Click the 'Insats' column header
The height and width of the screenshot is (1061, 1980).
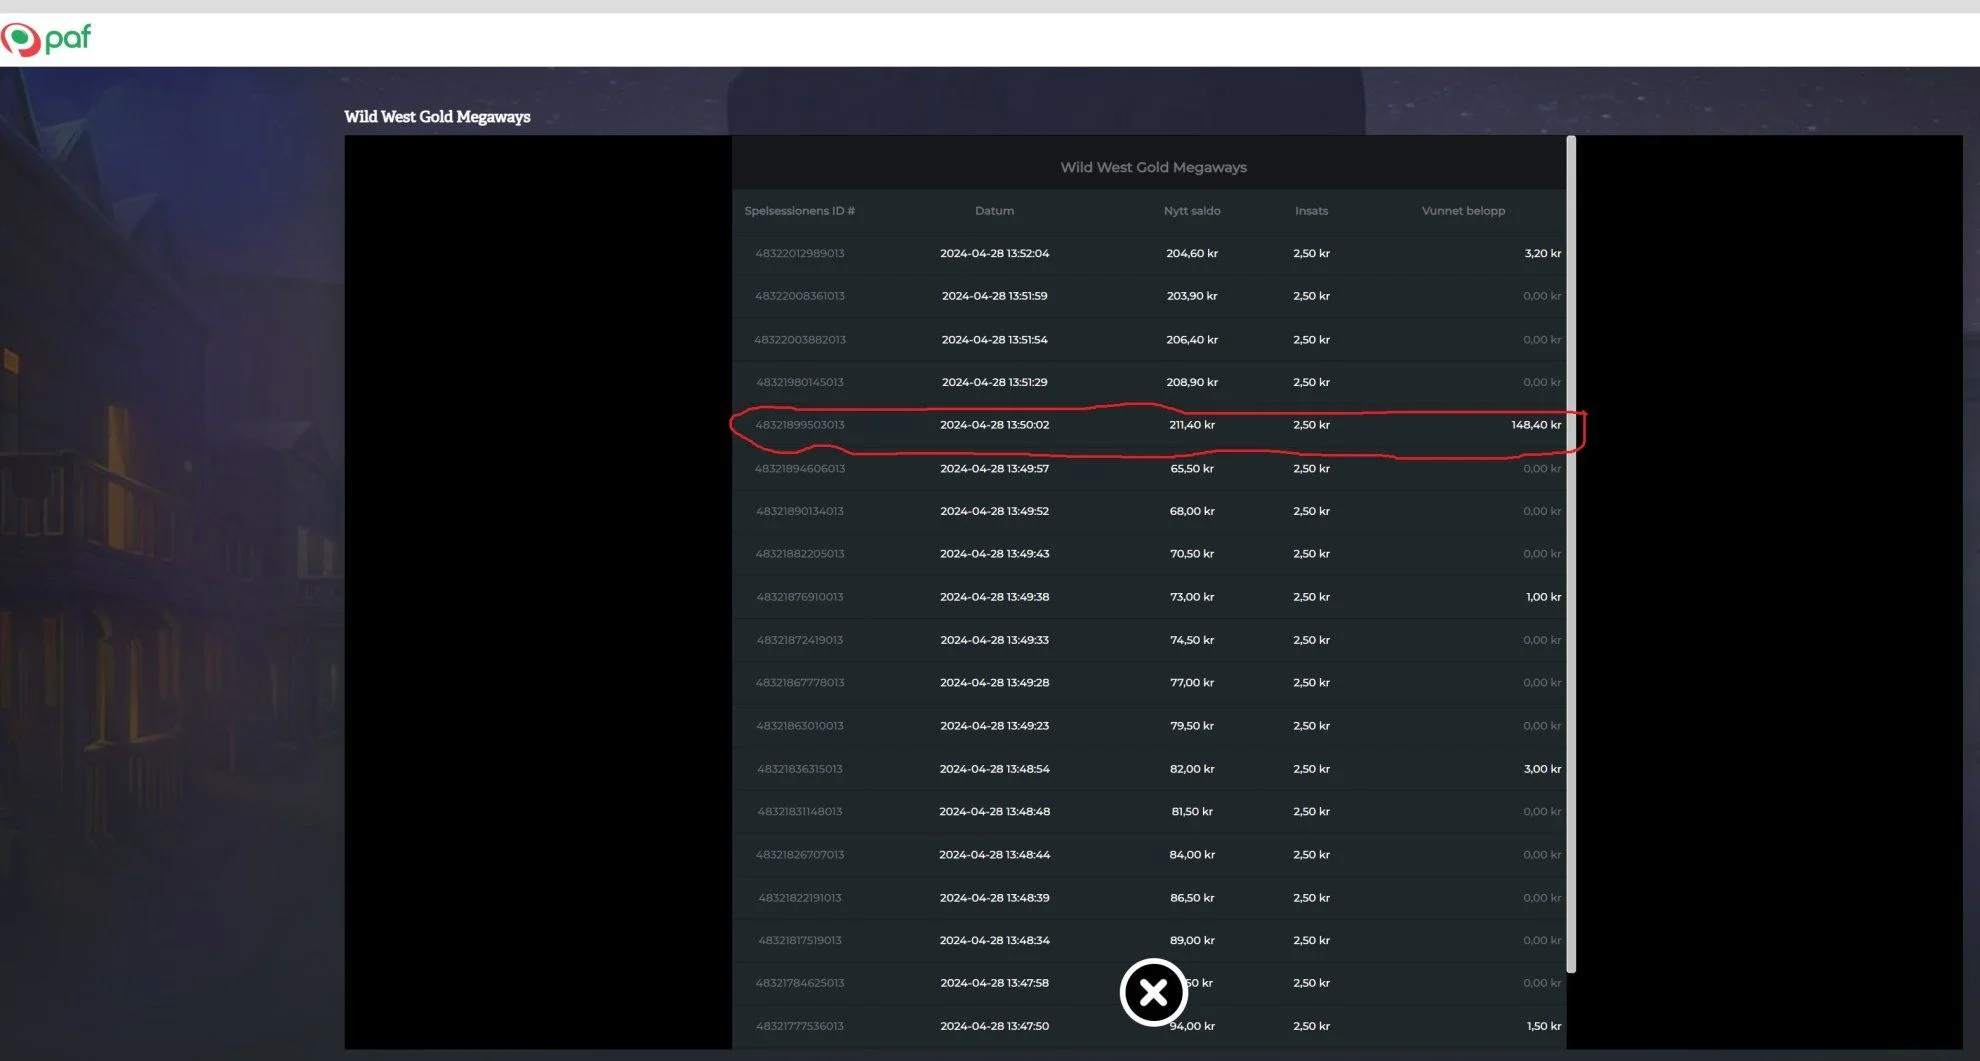[x=1311, y=211]
